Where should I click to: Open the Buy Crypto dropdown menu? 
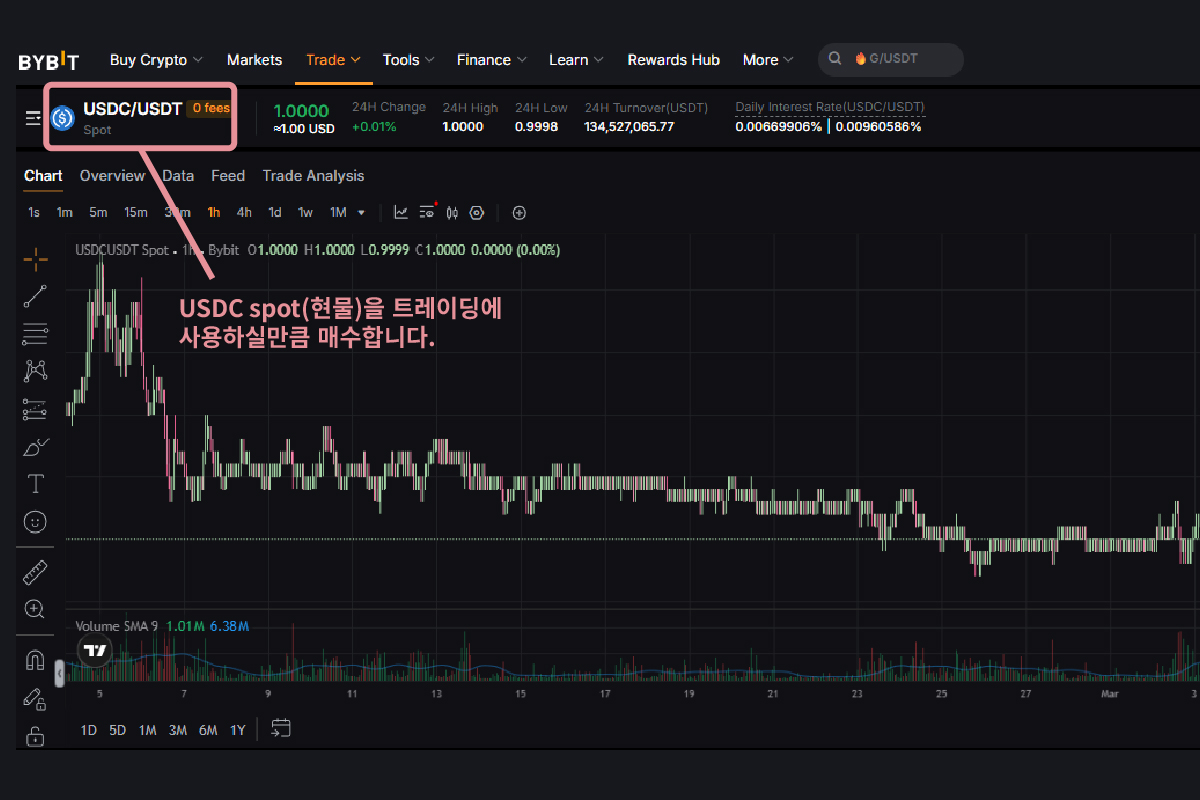(156, 60)
